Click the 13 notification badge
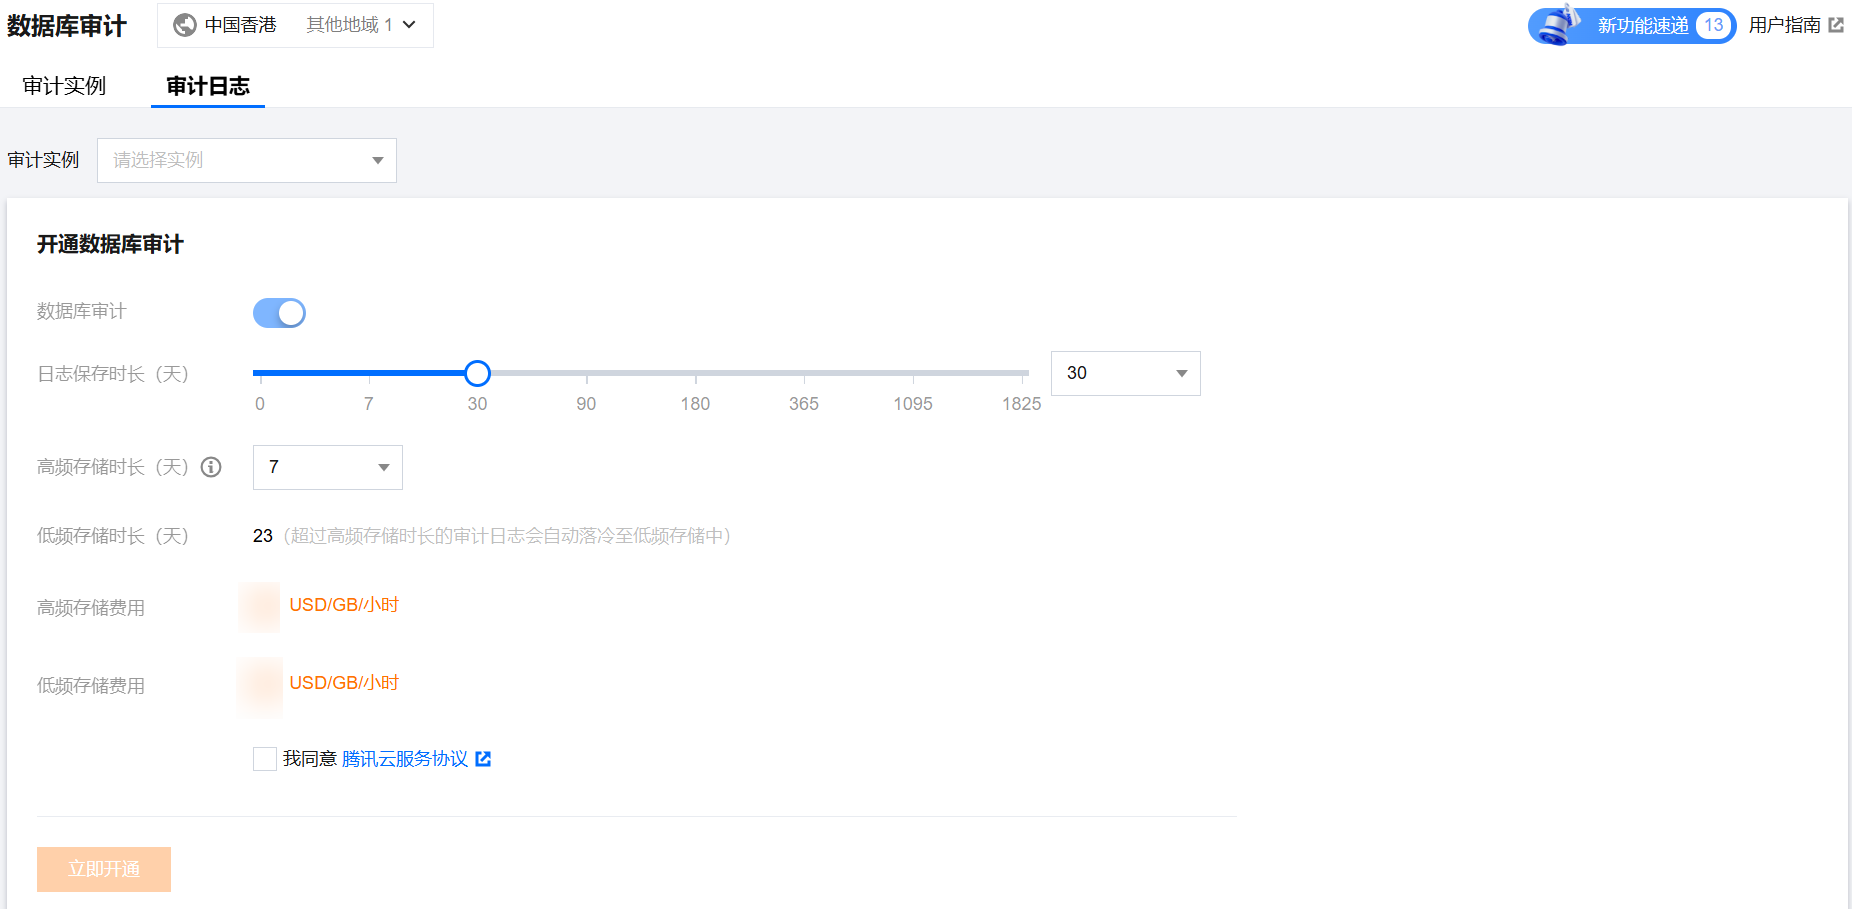The height and width of the screenshot is (909, 1852). pyautogui.click(x=1713, y=25)
